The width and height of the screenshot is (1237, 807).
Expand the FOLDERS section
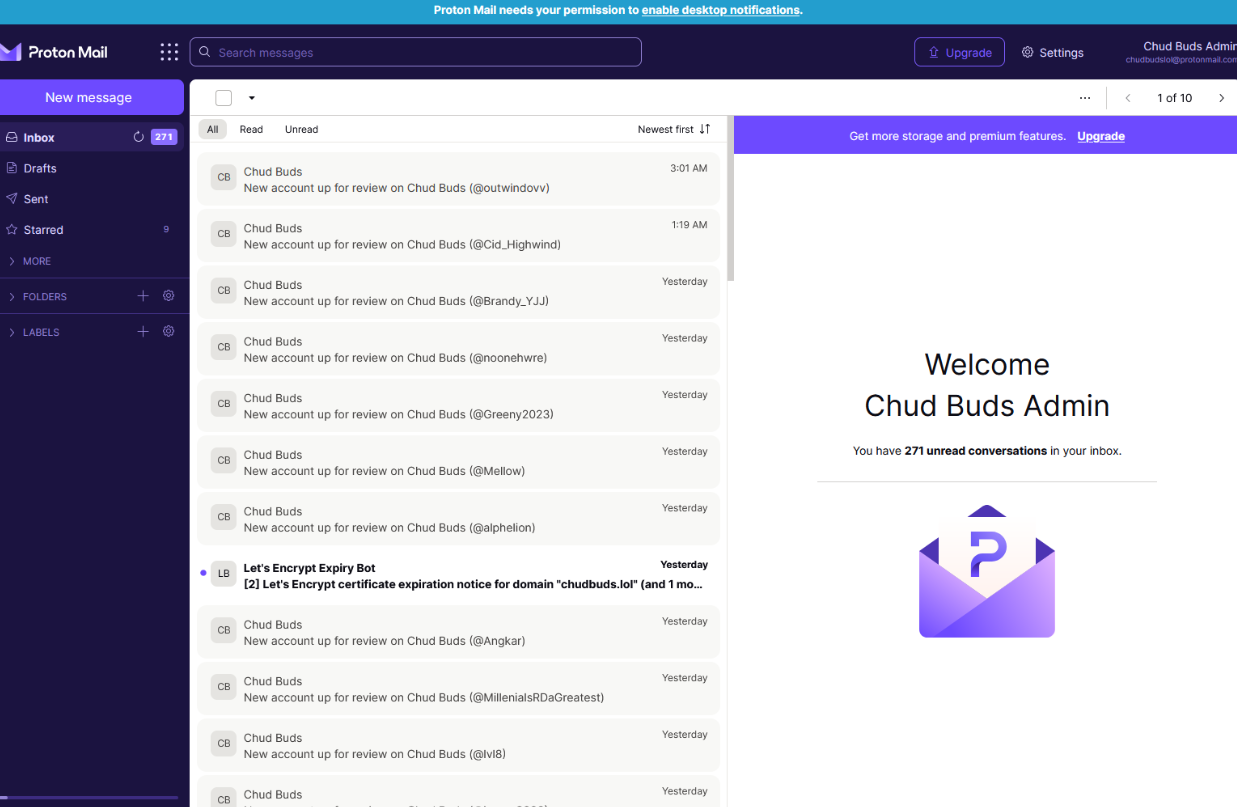38,297
